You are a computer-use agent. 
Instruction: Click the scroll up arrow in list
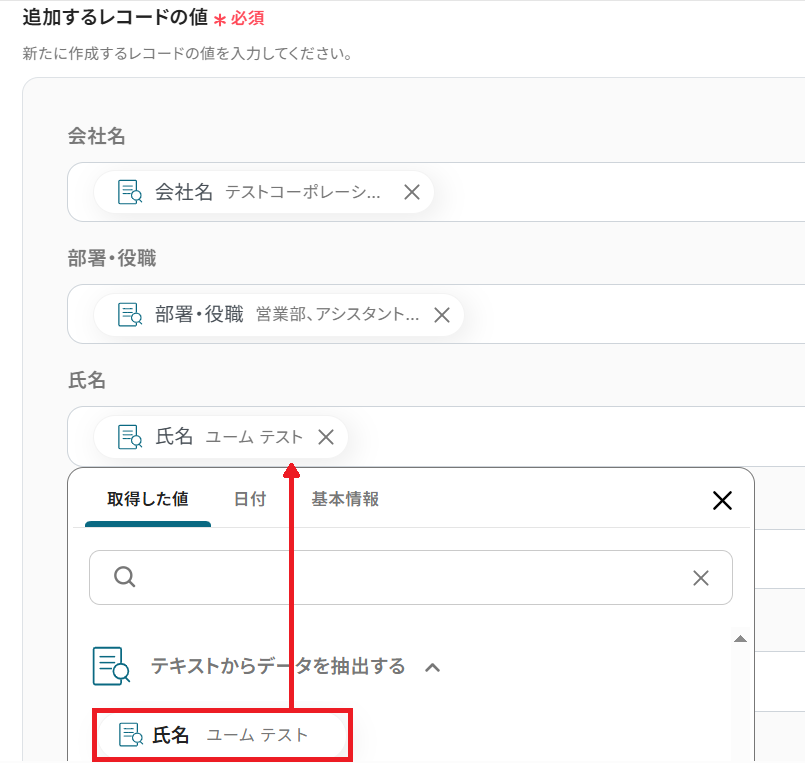pos(740,639)
